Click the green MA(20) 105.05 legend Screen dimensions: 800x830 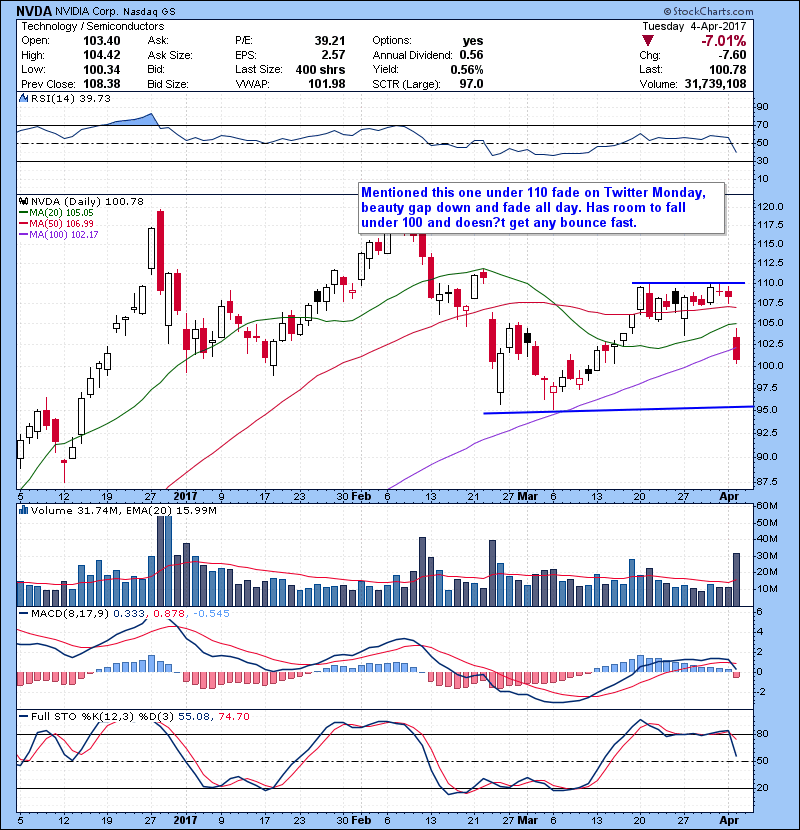coord(56,213)
